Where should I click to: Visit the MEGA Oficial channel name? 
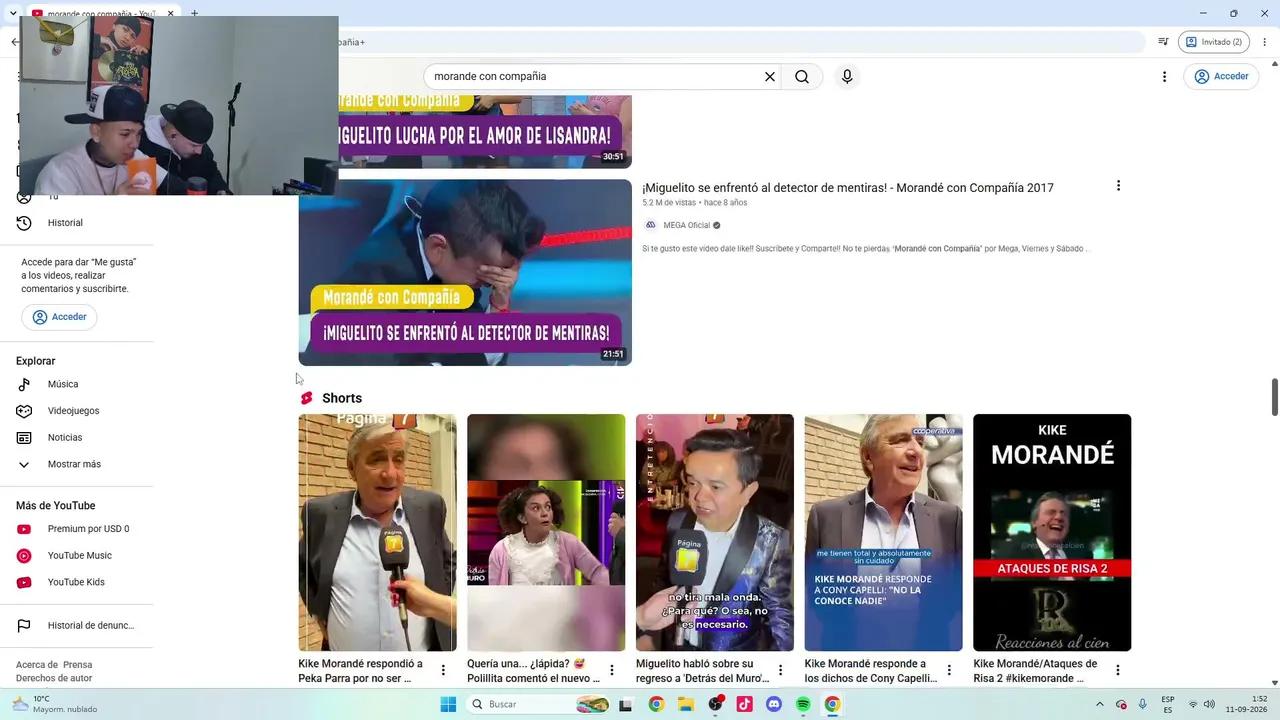(x=686, y=226)
